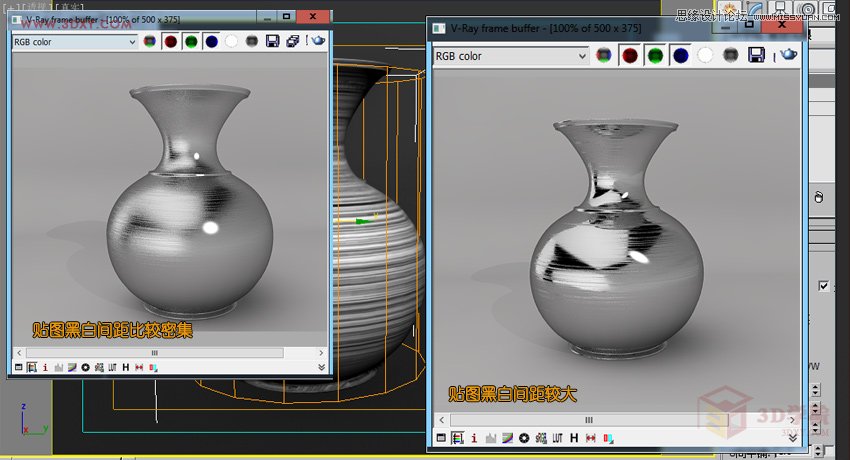Click the curves correction icon in the right frame buffer
Viewport: 850px width, 460px height.
tap(507, 438)
